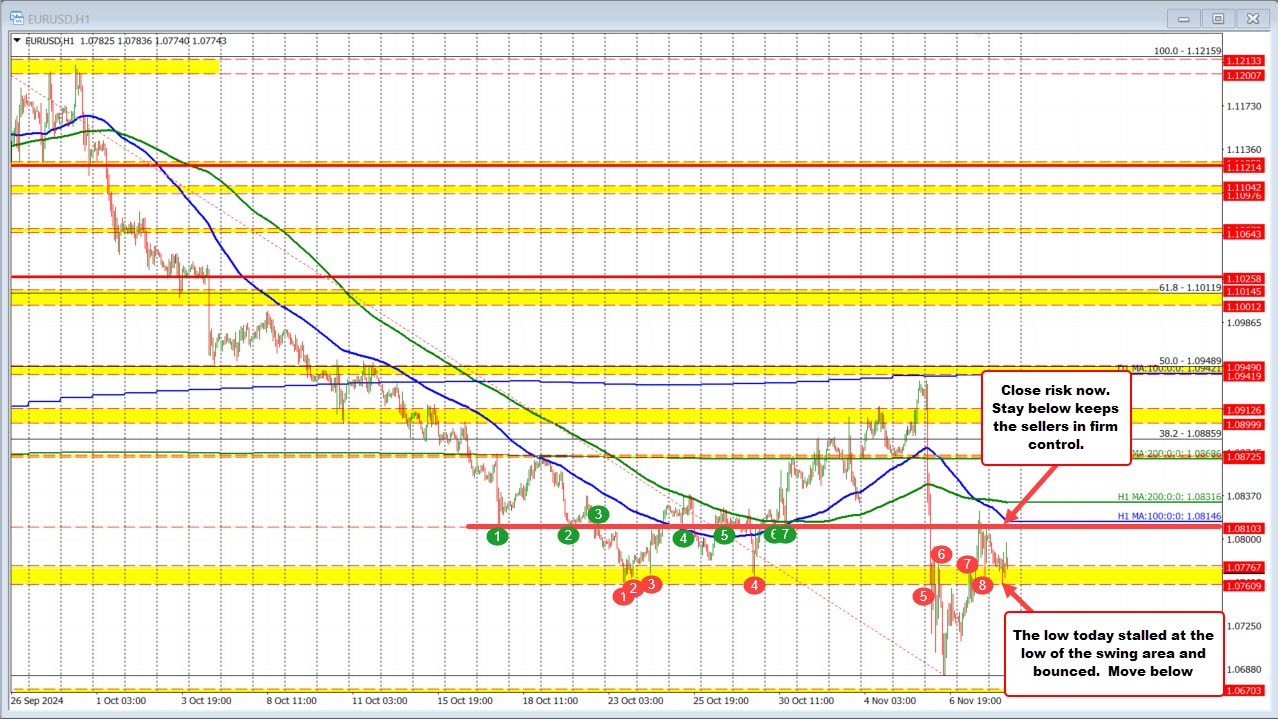Click the chart symbol icon in the title bar
1278x719 pixels.
(14, 17)
